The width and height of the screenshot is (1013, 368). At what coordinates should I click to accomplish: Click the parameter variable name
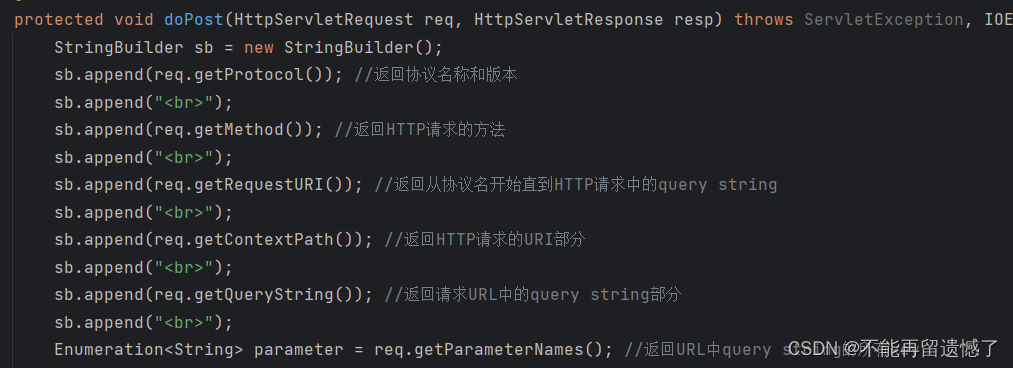pos(298,349)
